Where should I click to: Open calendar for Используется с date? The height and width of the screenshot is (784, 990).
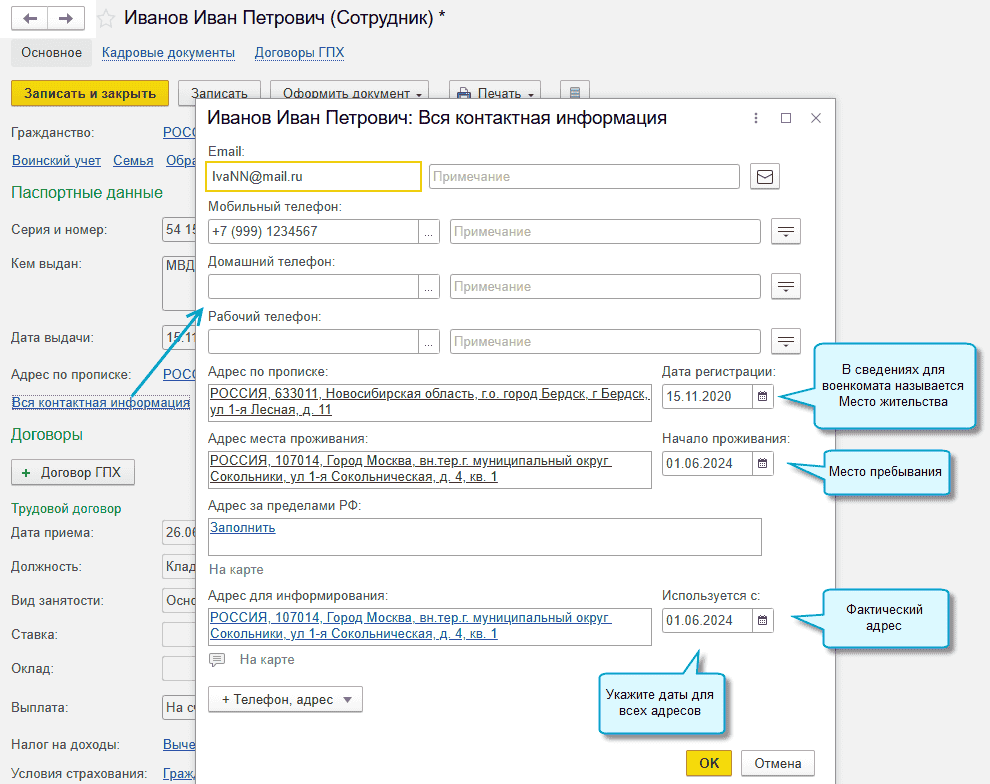[763, 621]
